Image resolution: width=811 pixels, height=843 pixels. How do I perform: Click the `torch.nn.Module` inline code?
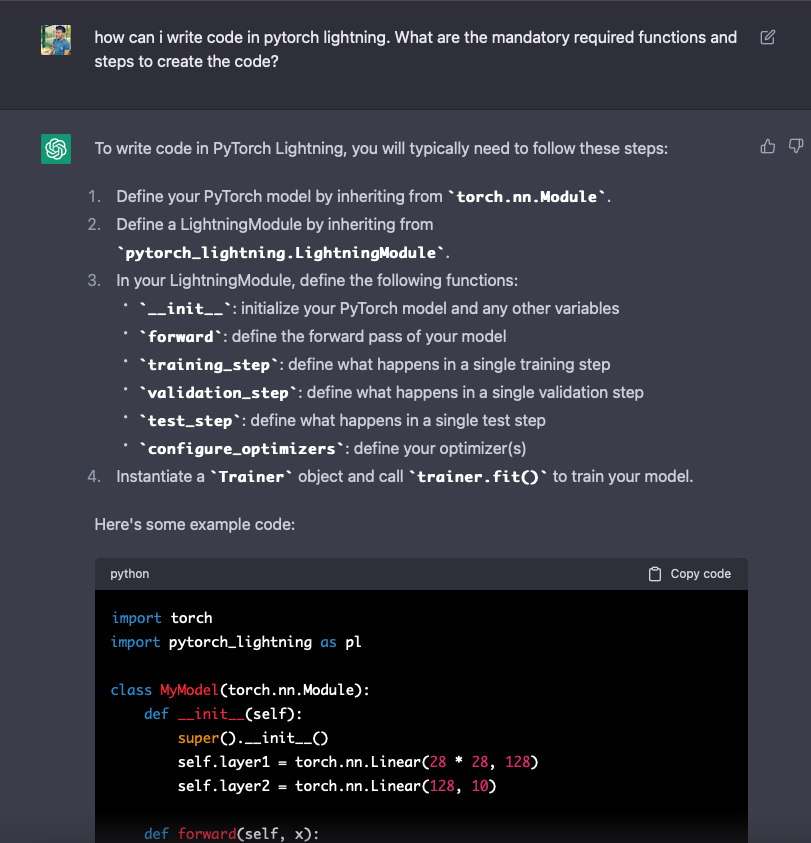[x=527, y=197]
